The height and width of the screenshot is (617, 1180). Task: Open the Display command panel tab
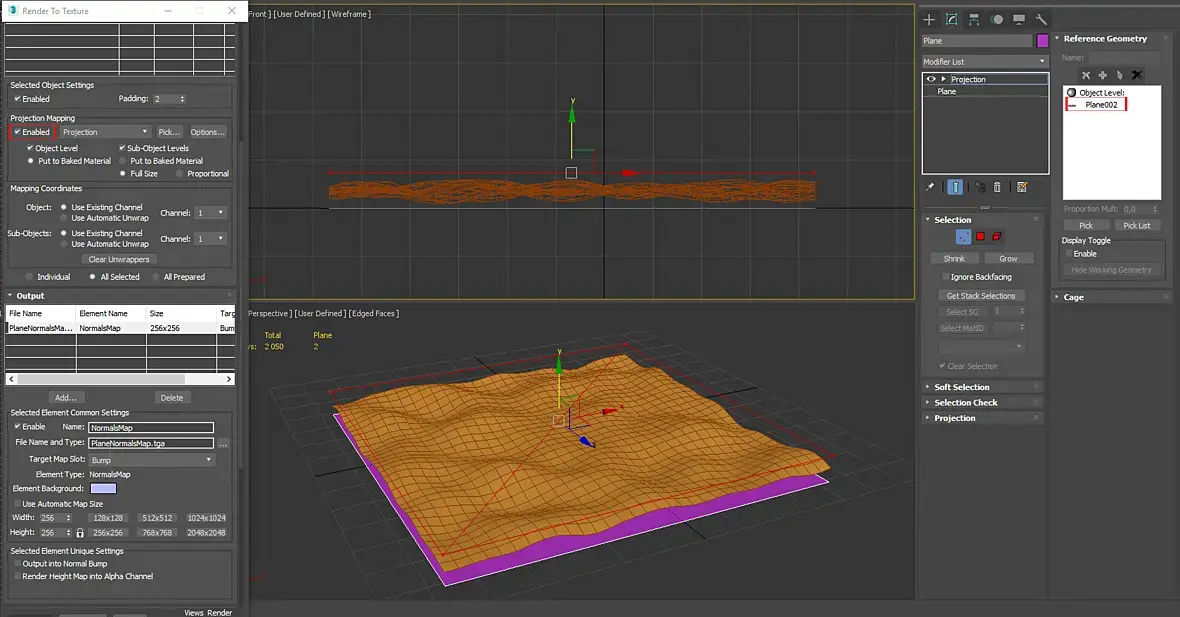[x=1019, y=20]
